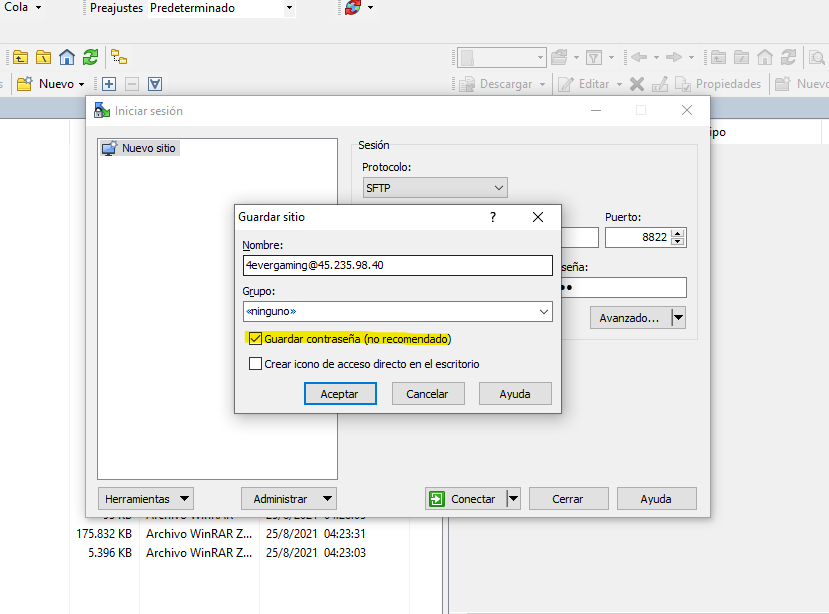This screenshot has height=614, width=829.
Task: Click the plus select-files icon
Action: 109,84
